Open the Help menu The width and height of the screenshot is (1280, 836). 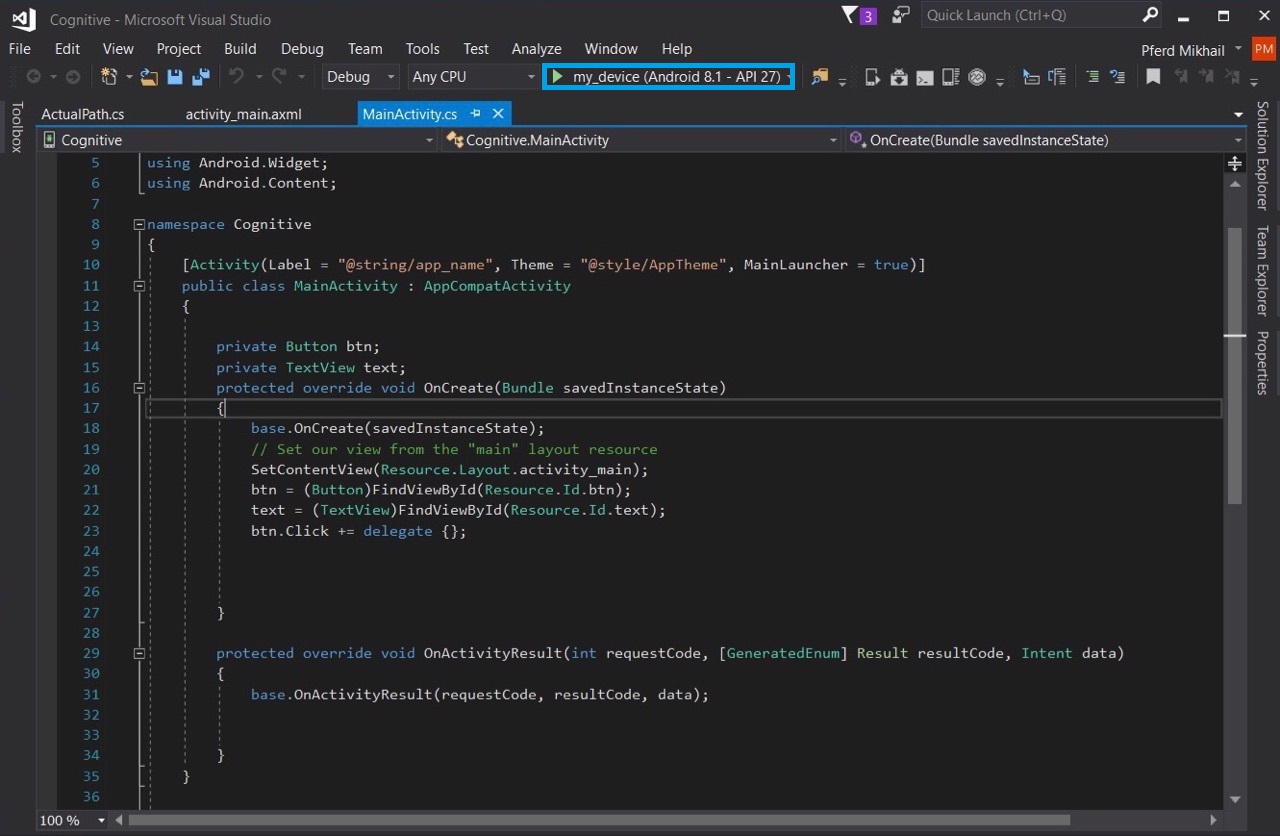pyautogui.click(x=677, y=48)
